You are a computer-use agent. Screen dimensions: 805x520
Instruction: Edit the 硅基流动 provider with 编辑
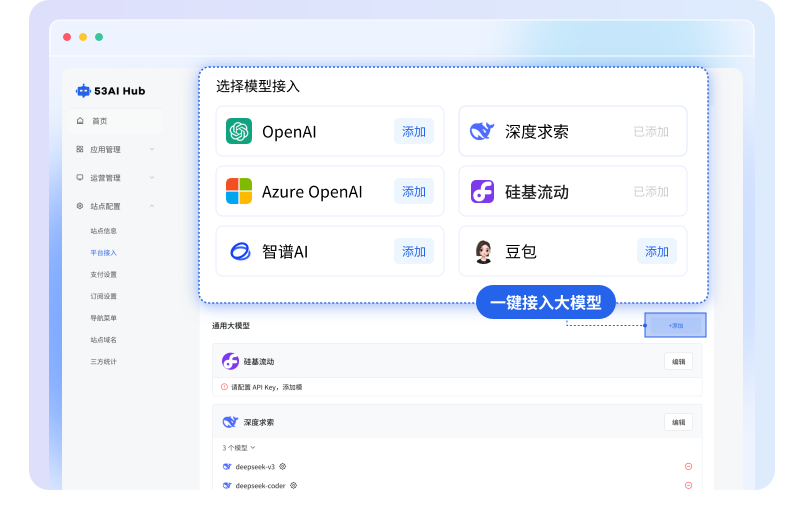tap(679, 362)
